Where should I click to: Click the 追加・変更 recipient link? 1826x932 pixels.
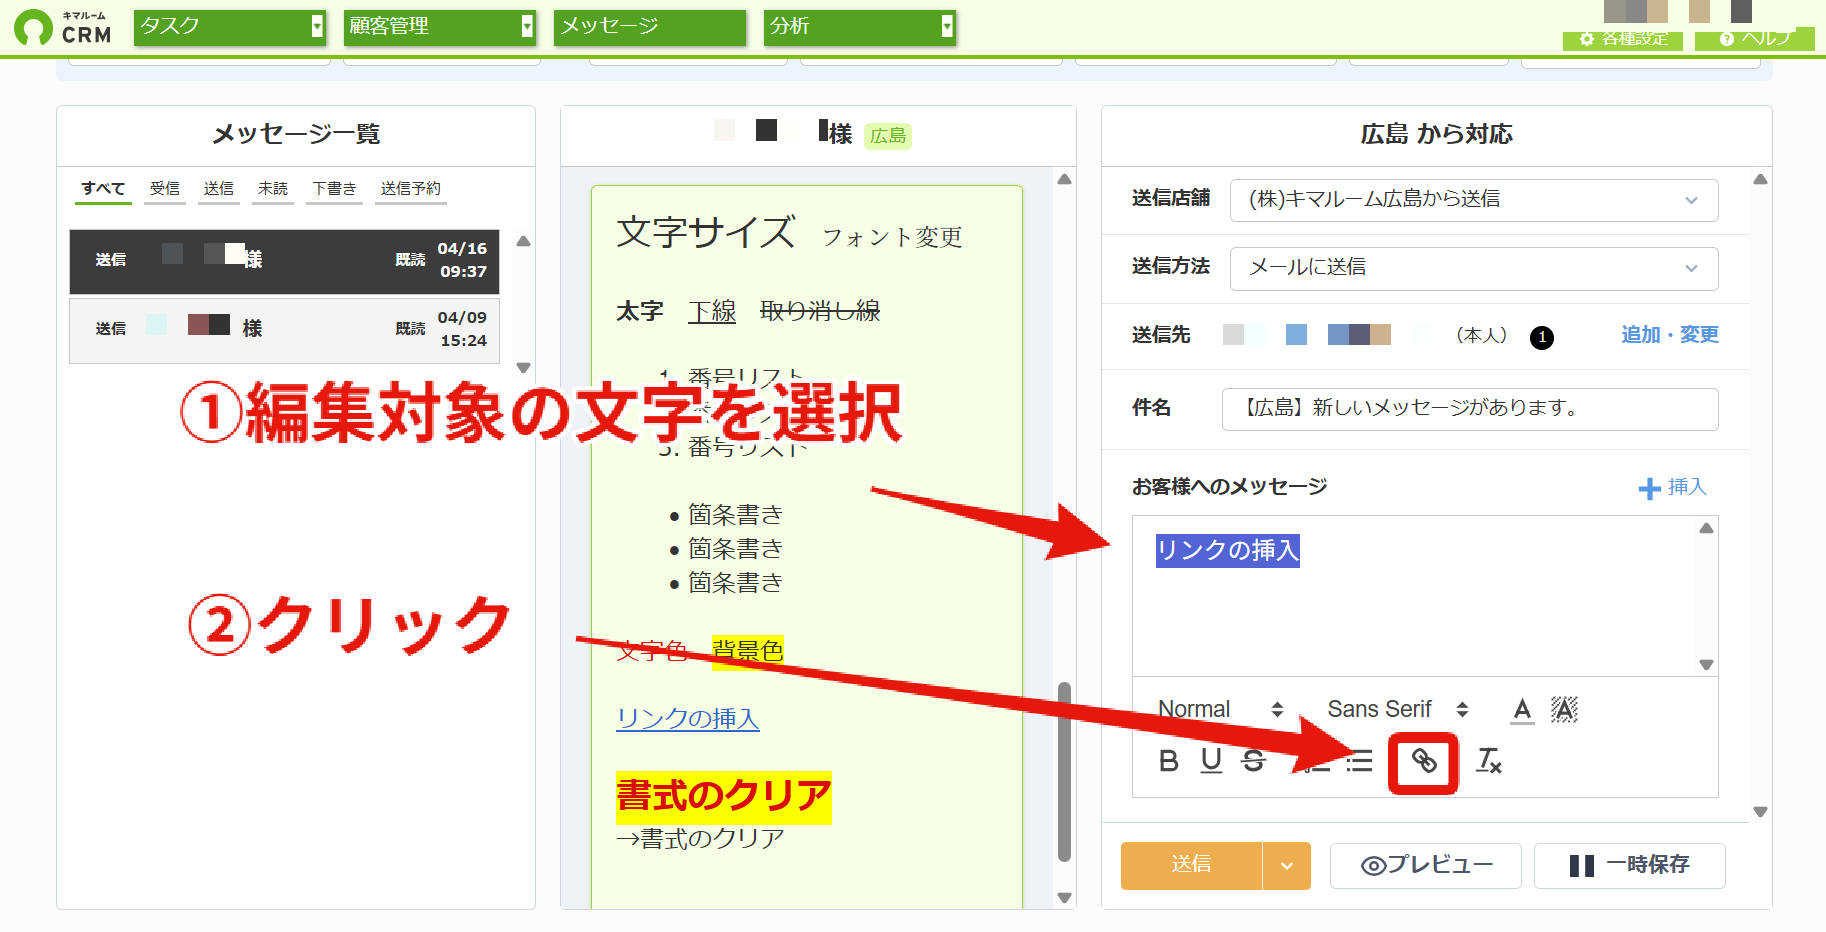click(1670, 335)
